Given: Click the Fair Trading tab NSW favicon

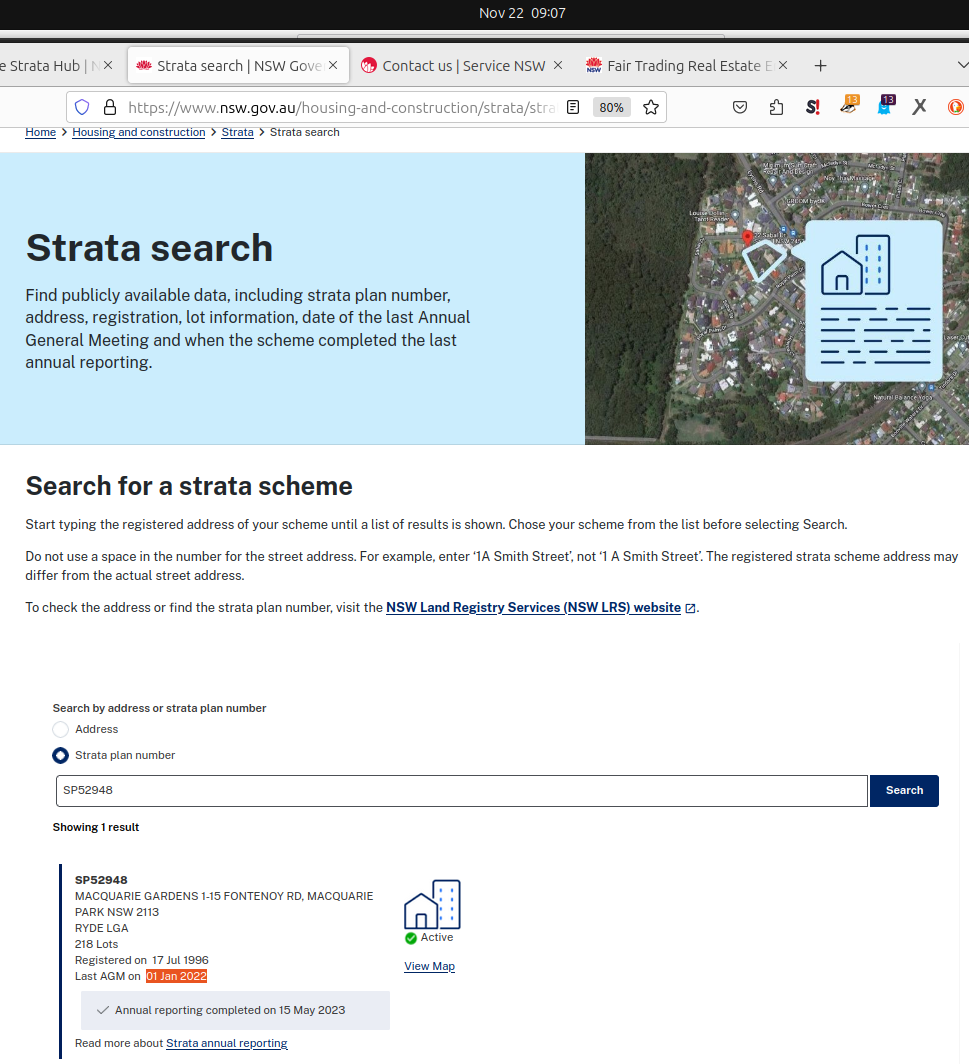Looking at the screenshot, I should coord(594,65).
